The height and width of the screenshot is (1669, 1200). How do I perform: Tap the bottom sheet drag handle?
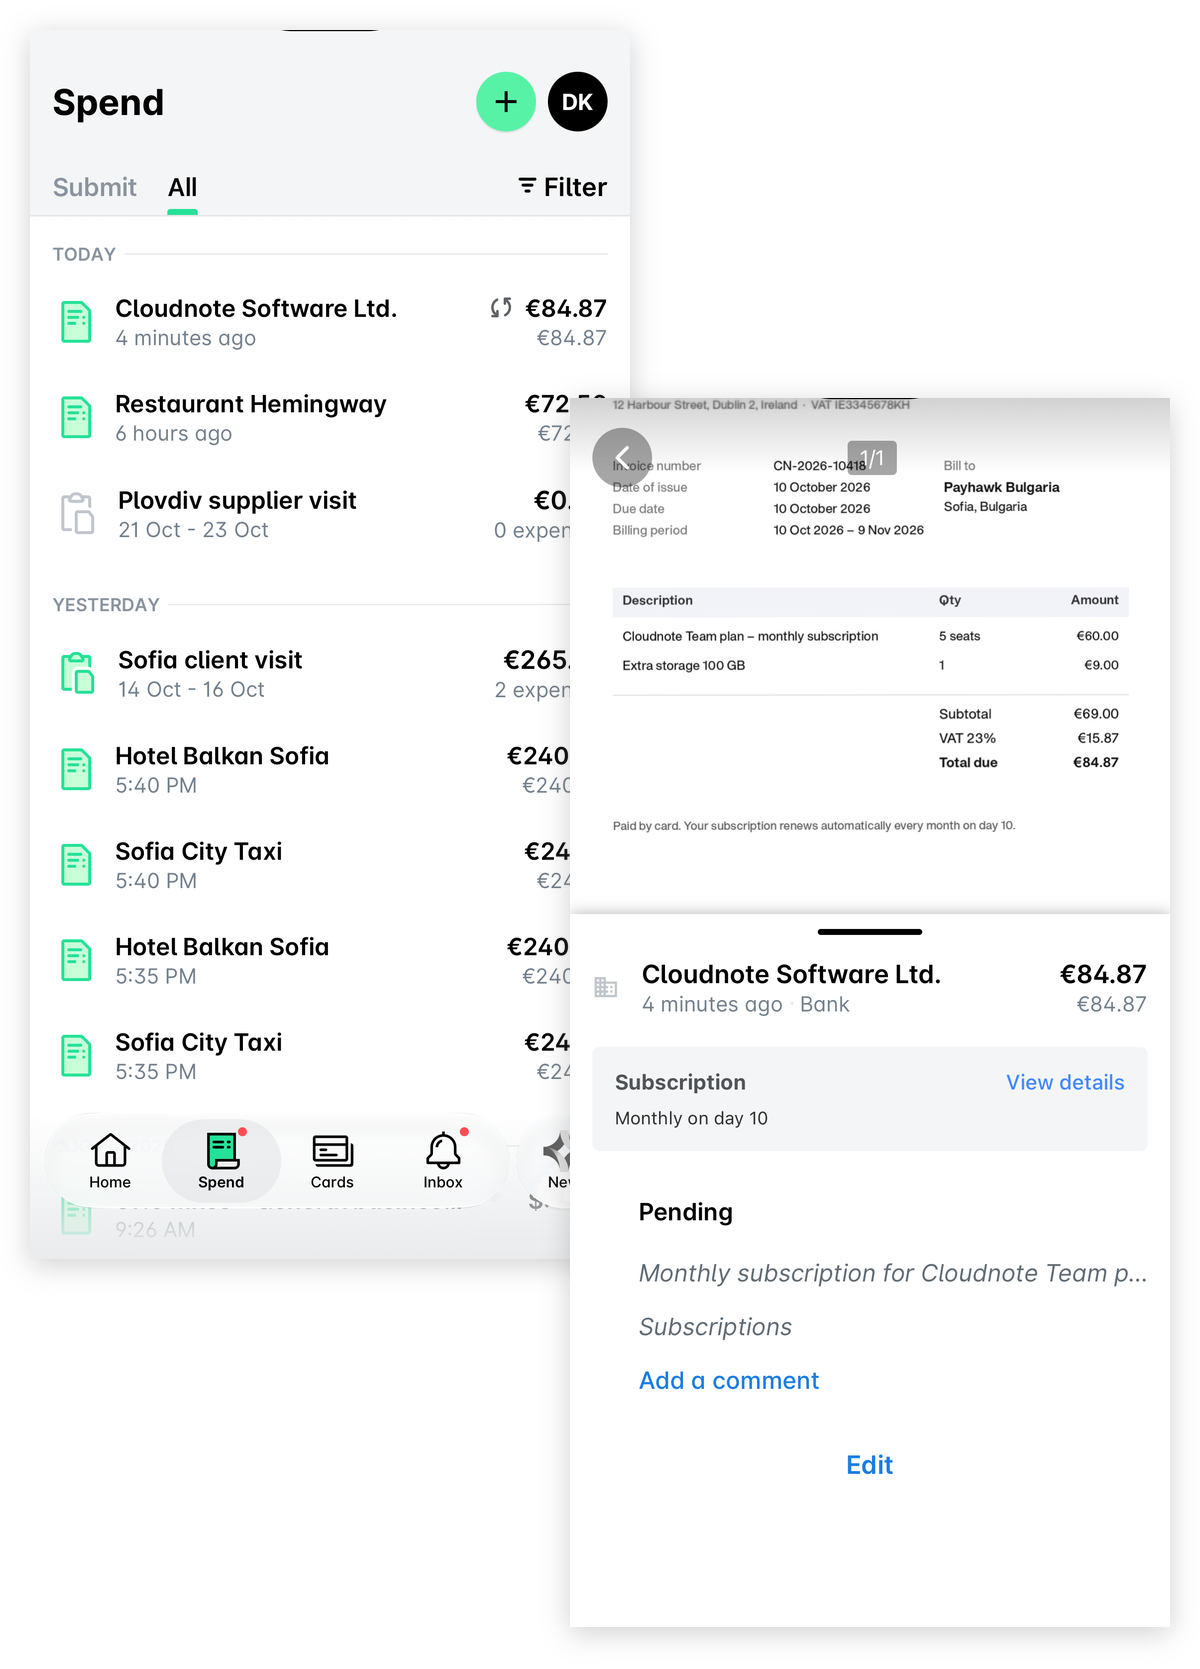click(x=870, y=932)
